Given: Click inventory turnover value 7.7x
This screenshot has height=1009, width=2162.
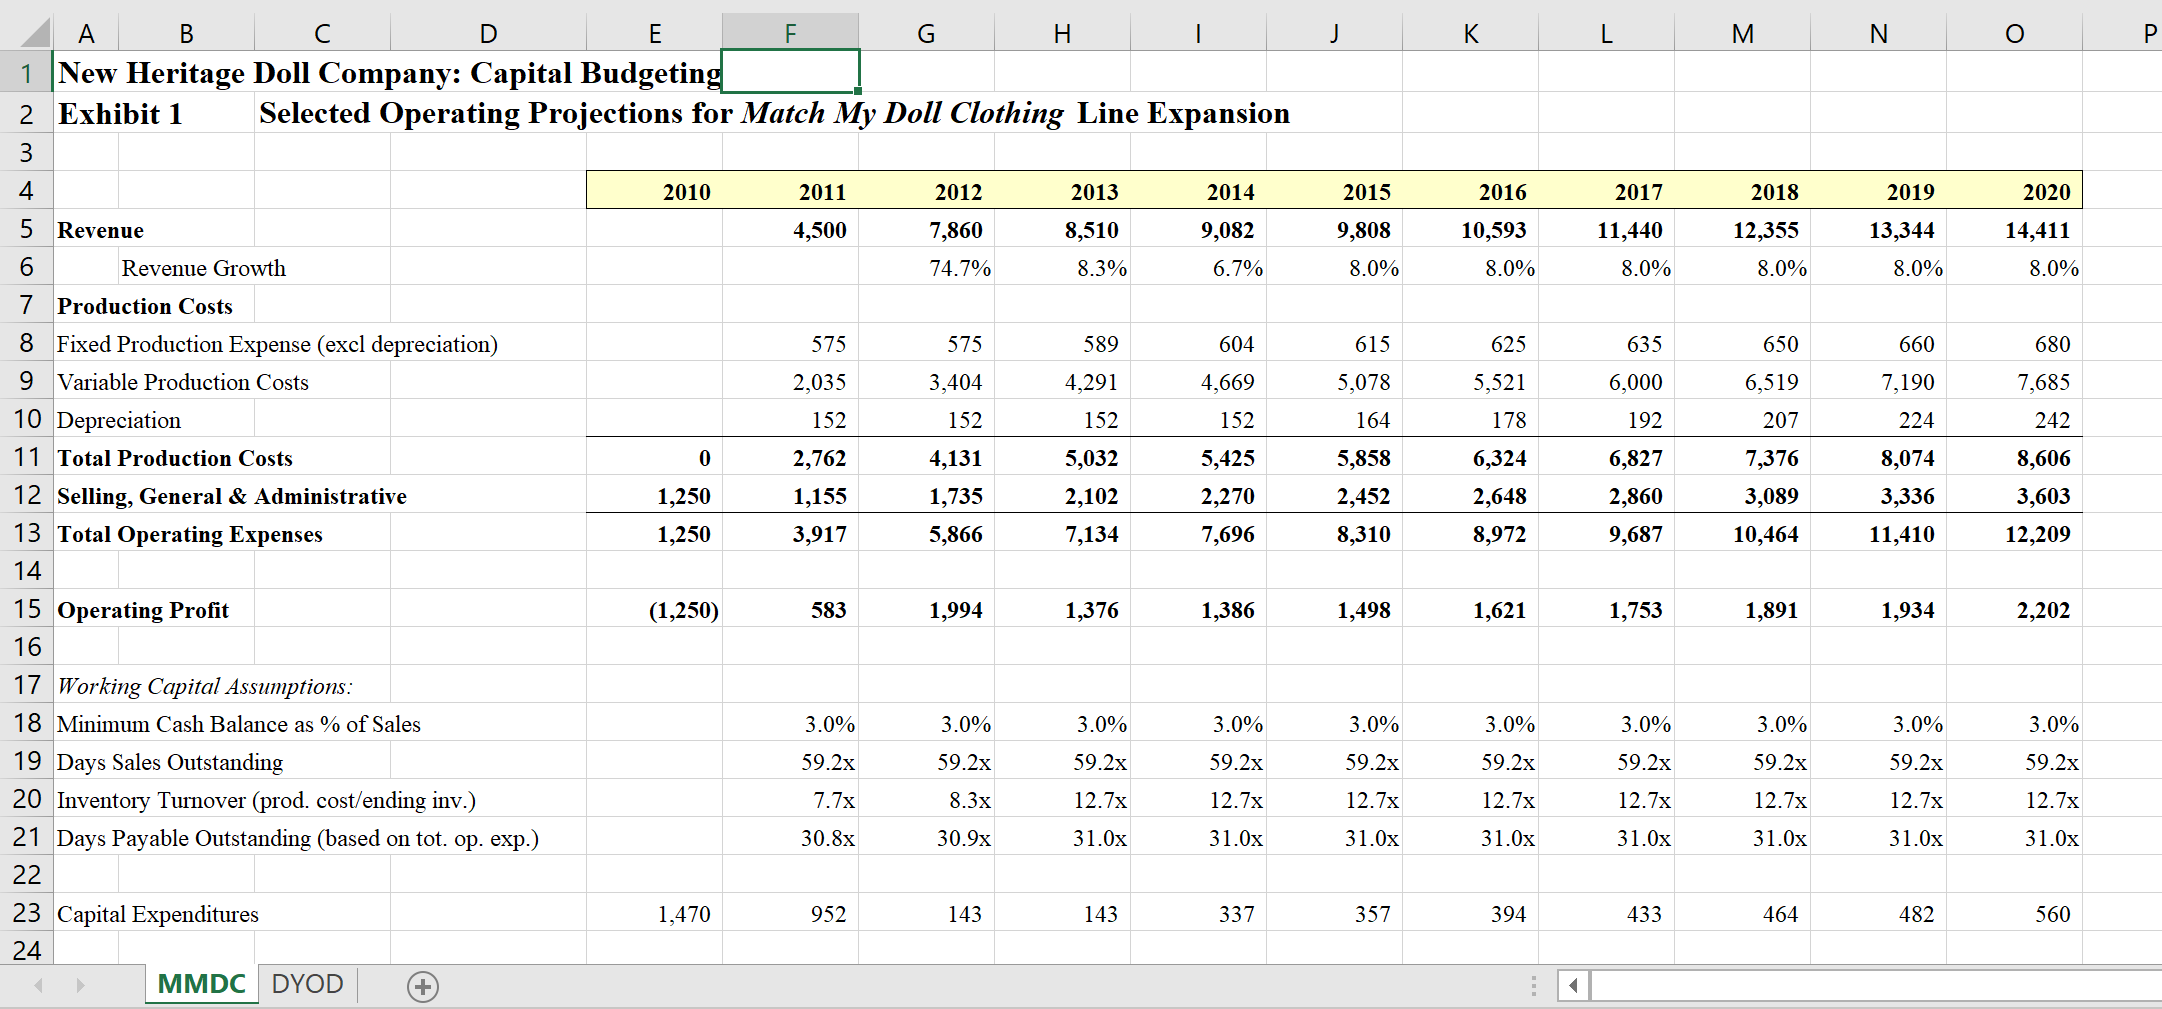Looking at the screenshot, I should tap(833, 800).
